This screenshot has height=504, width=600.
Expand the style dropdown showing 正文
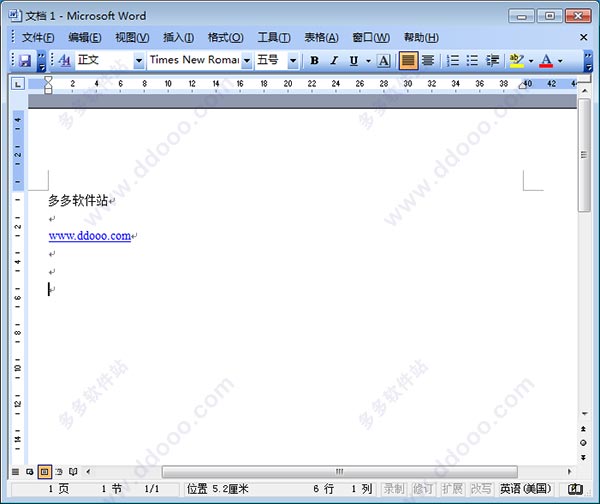[x=139, y=60]
